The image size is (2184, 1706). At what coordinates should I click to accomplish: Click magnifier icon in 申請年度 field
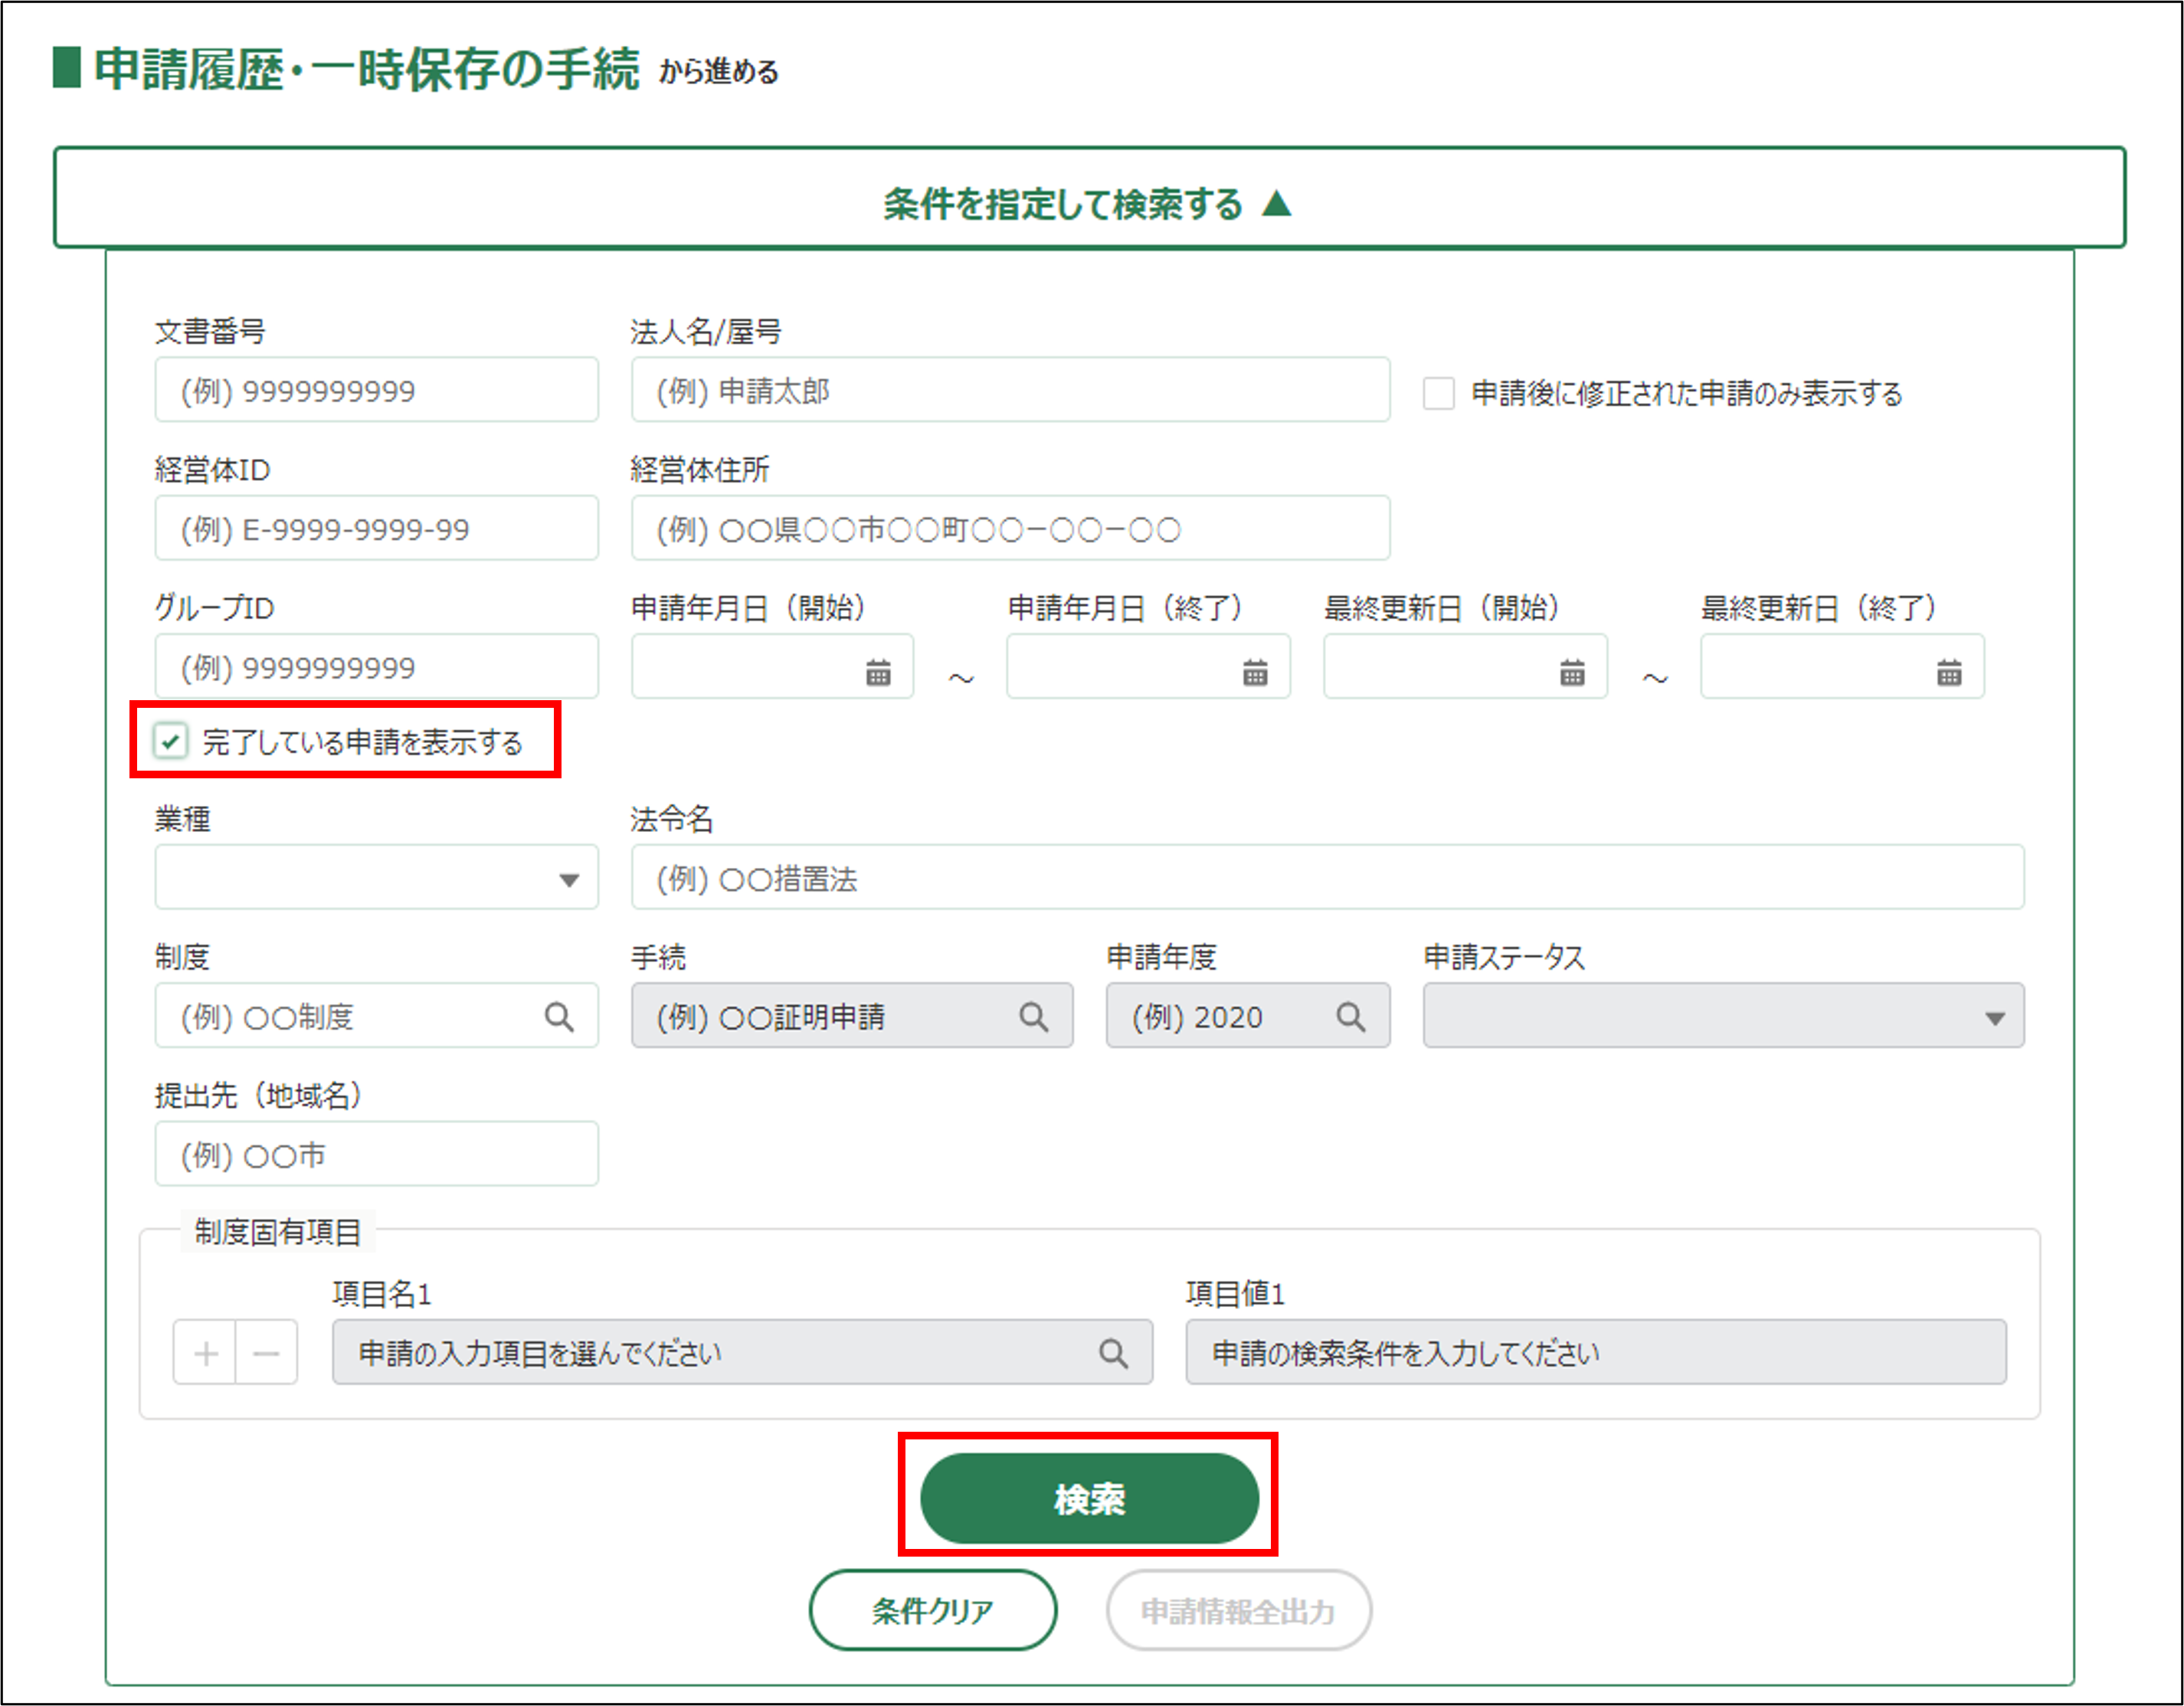tap(1351, 1017)
